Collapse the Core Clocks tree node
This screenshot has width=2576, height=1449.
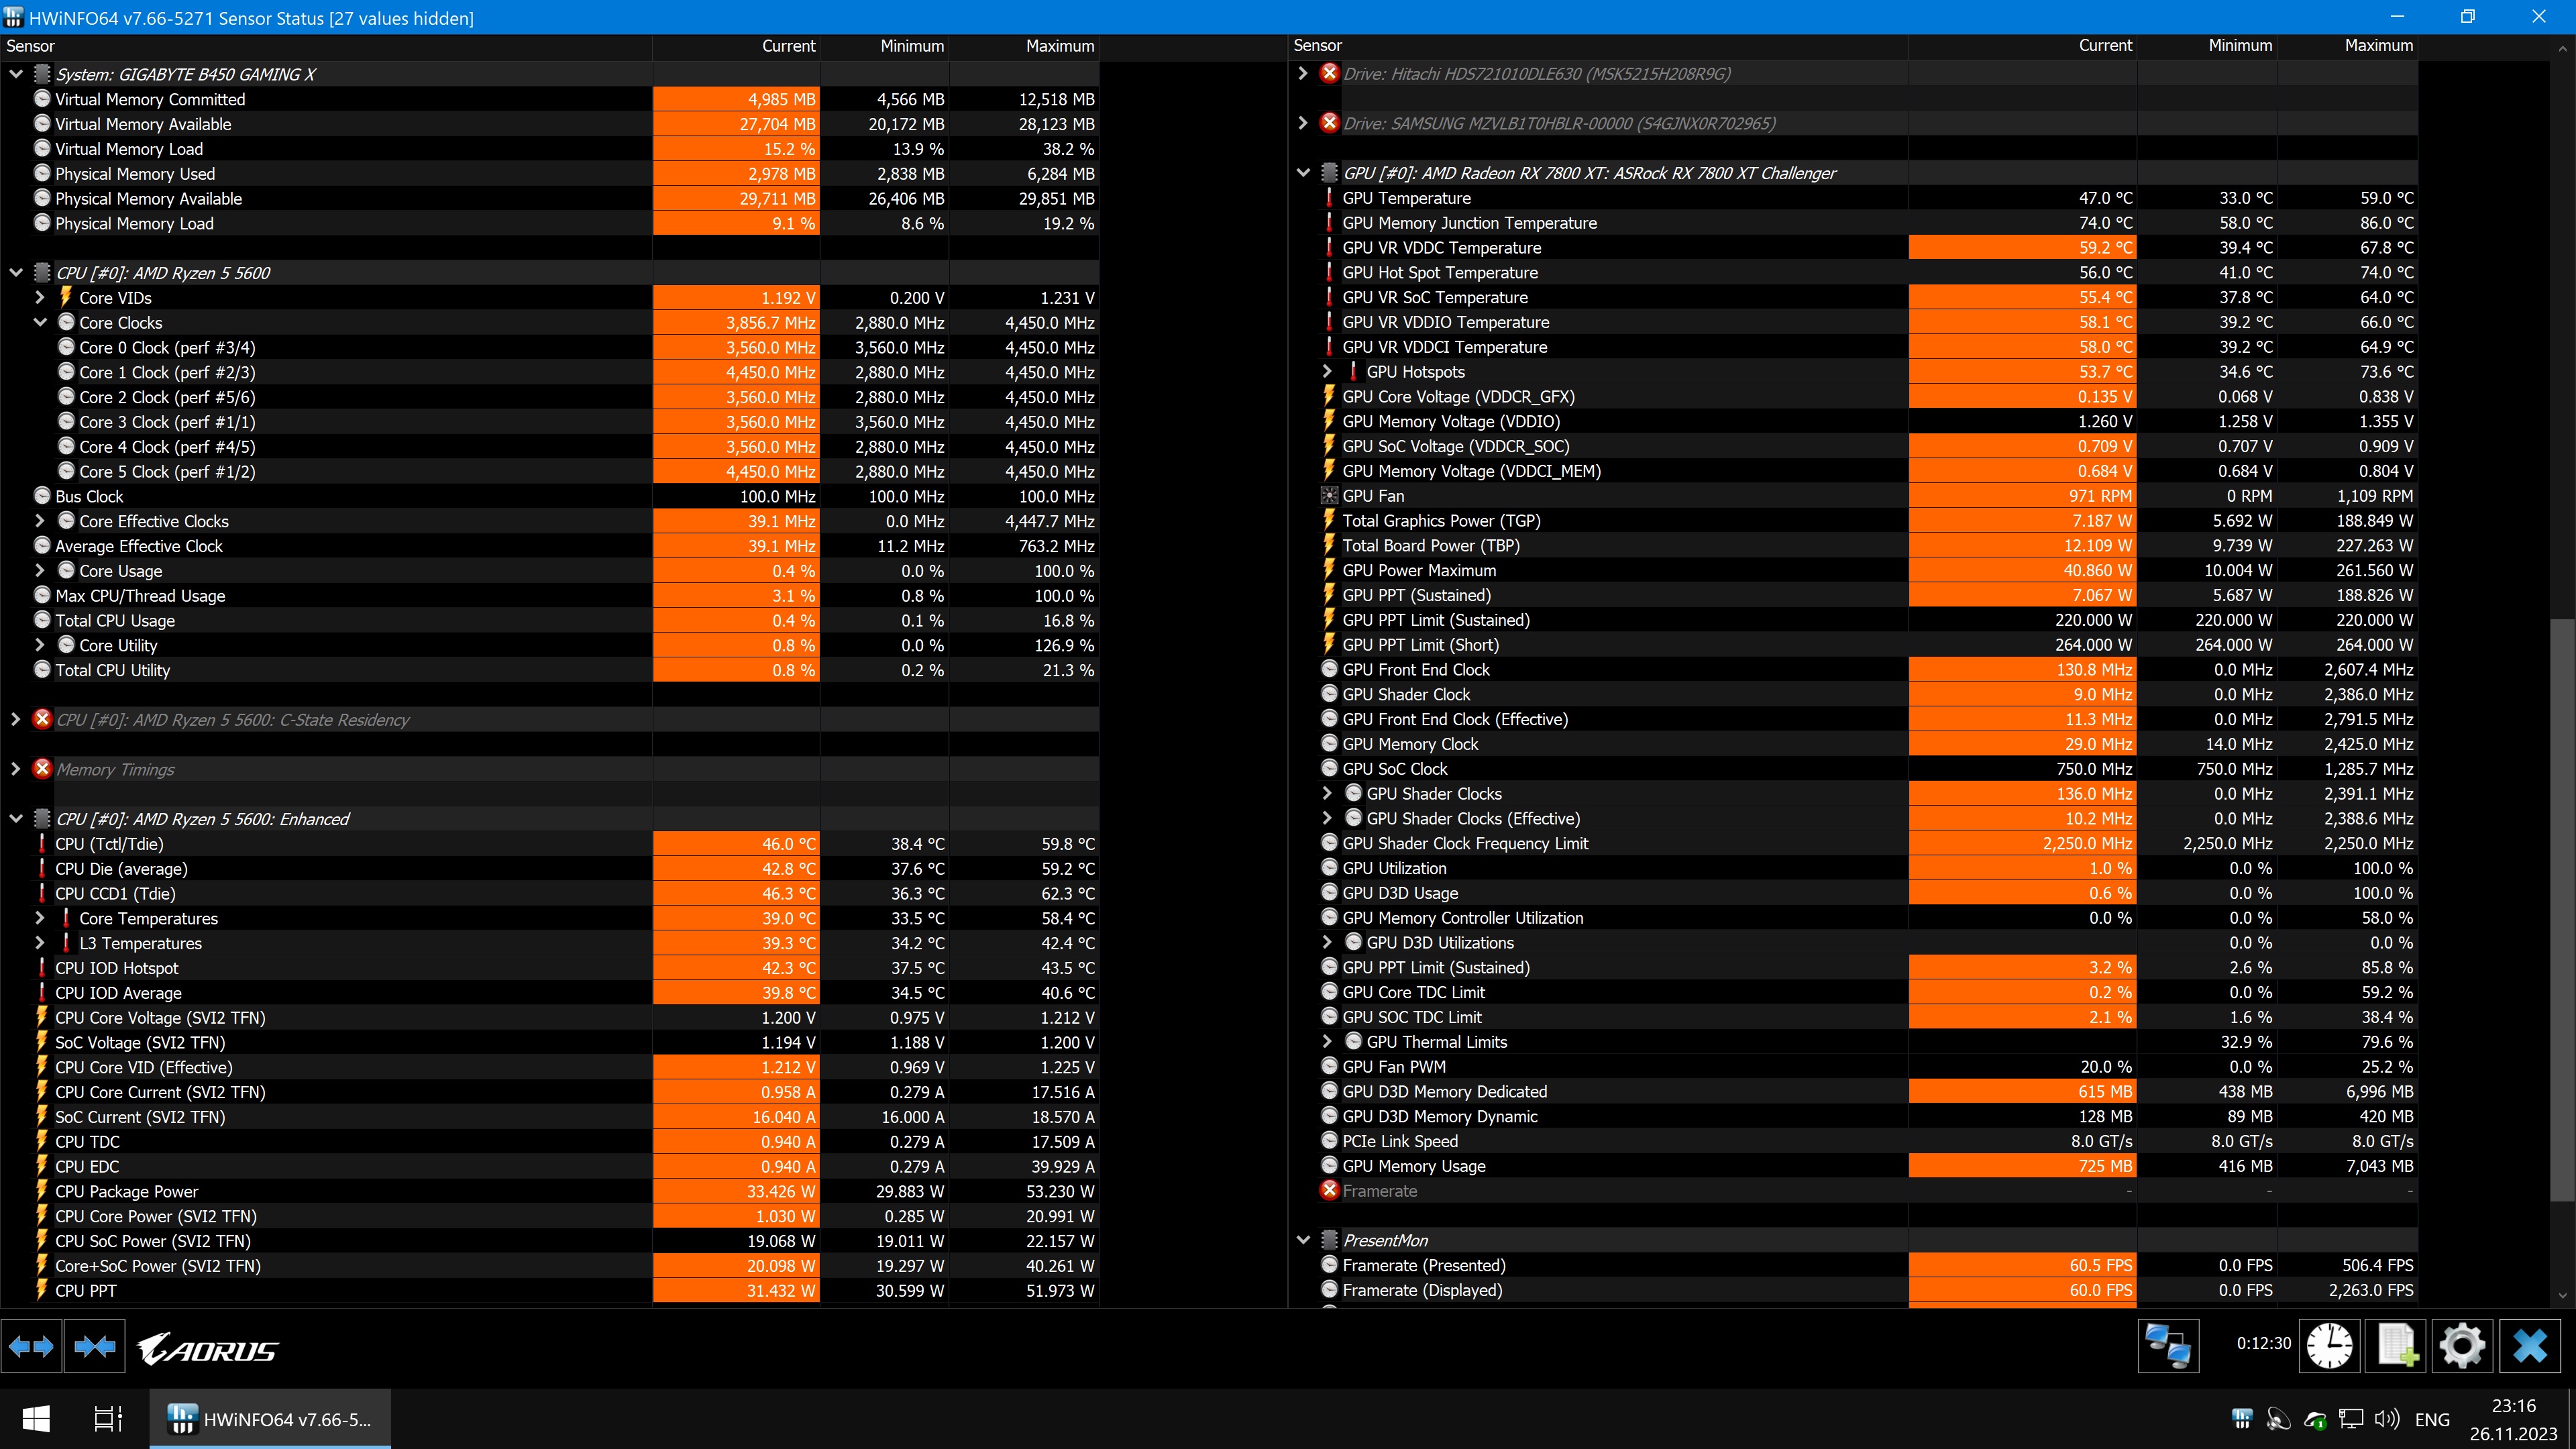tap(40, 322)
